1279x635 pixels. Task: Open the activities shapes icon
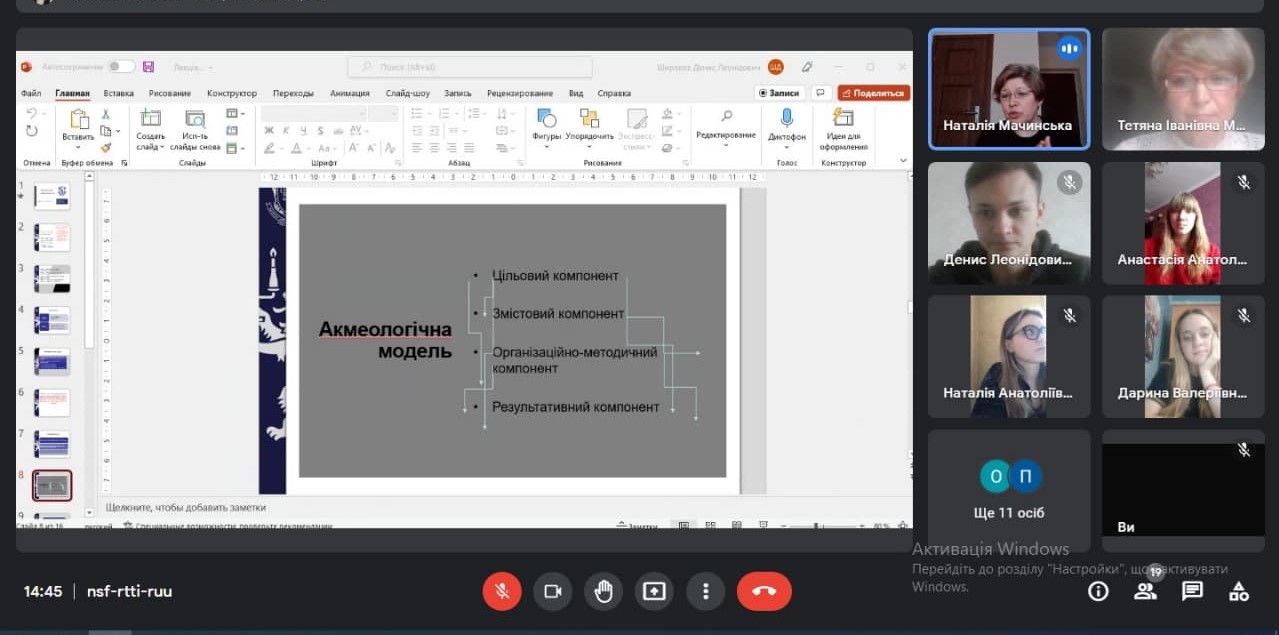point(1239,591)
